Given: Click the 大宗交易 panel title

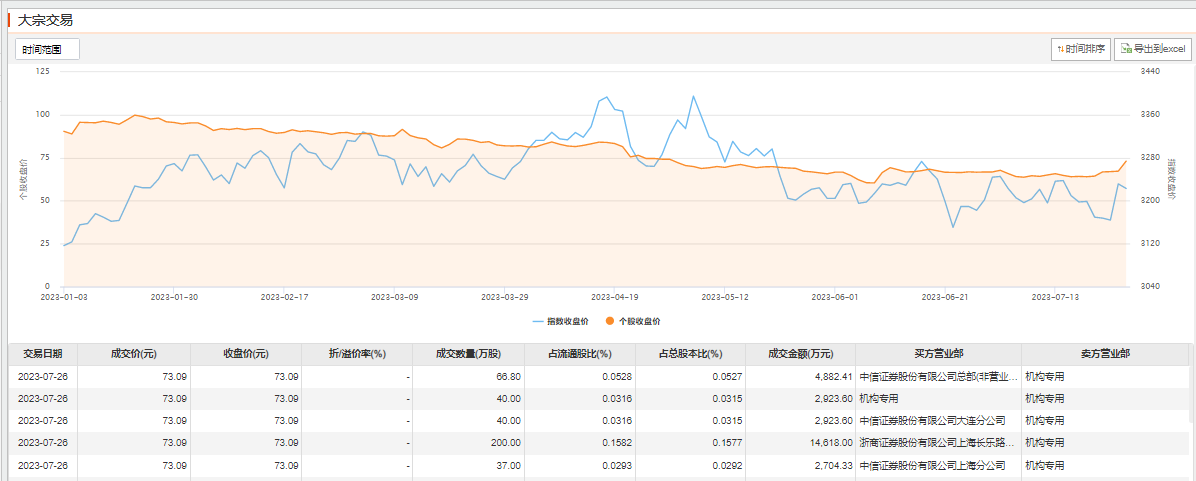Looking at the screenshot, I should tap(45, 21).
